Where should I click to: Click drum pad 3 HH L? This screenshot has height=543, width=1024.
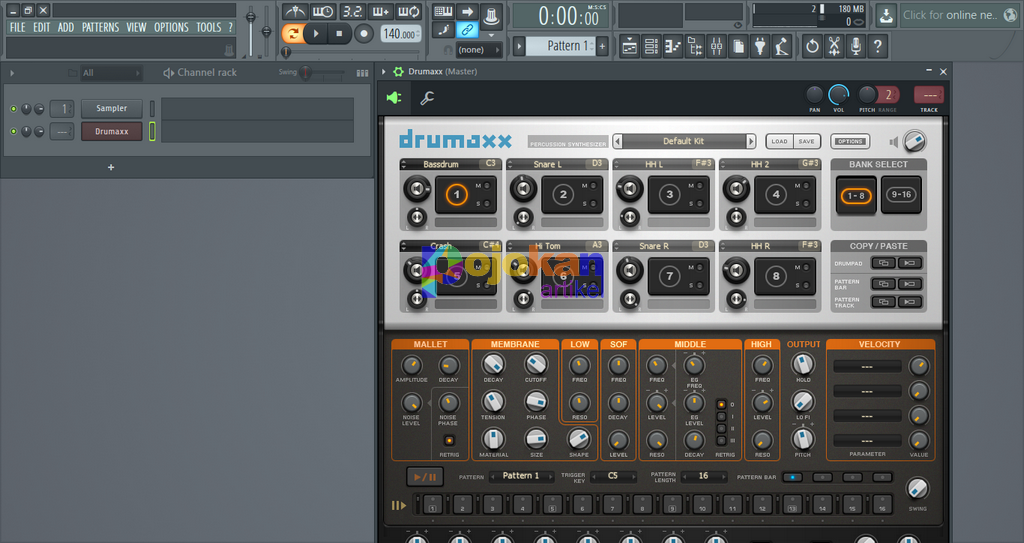pyautogui.click(x=669, y=194)
